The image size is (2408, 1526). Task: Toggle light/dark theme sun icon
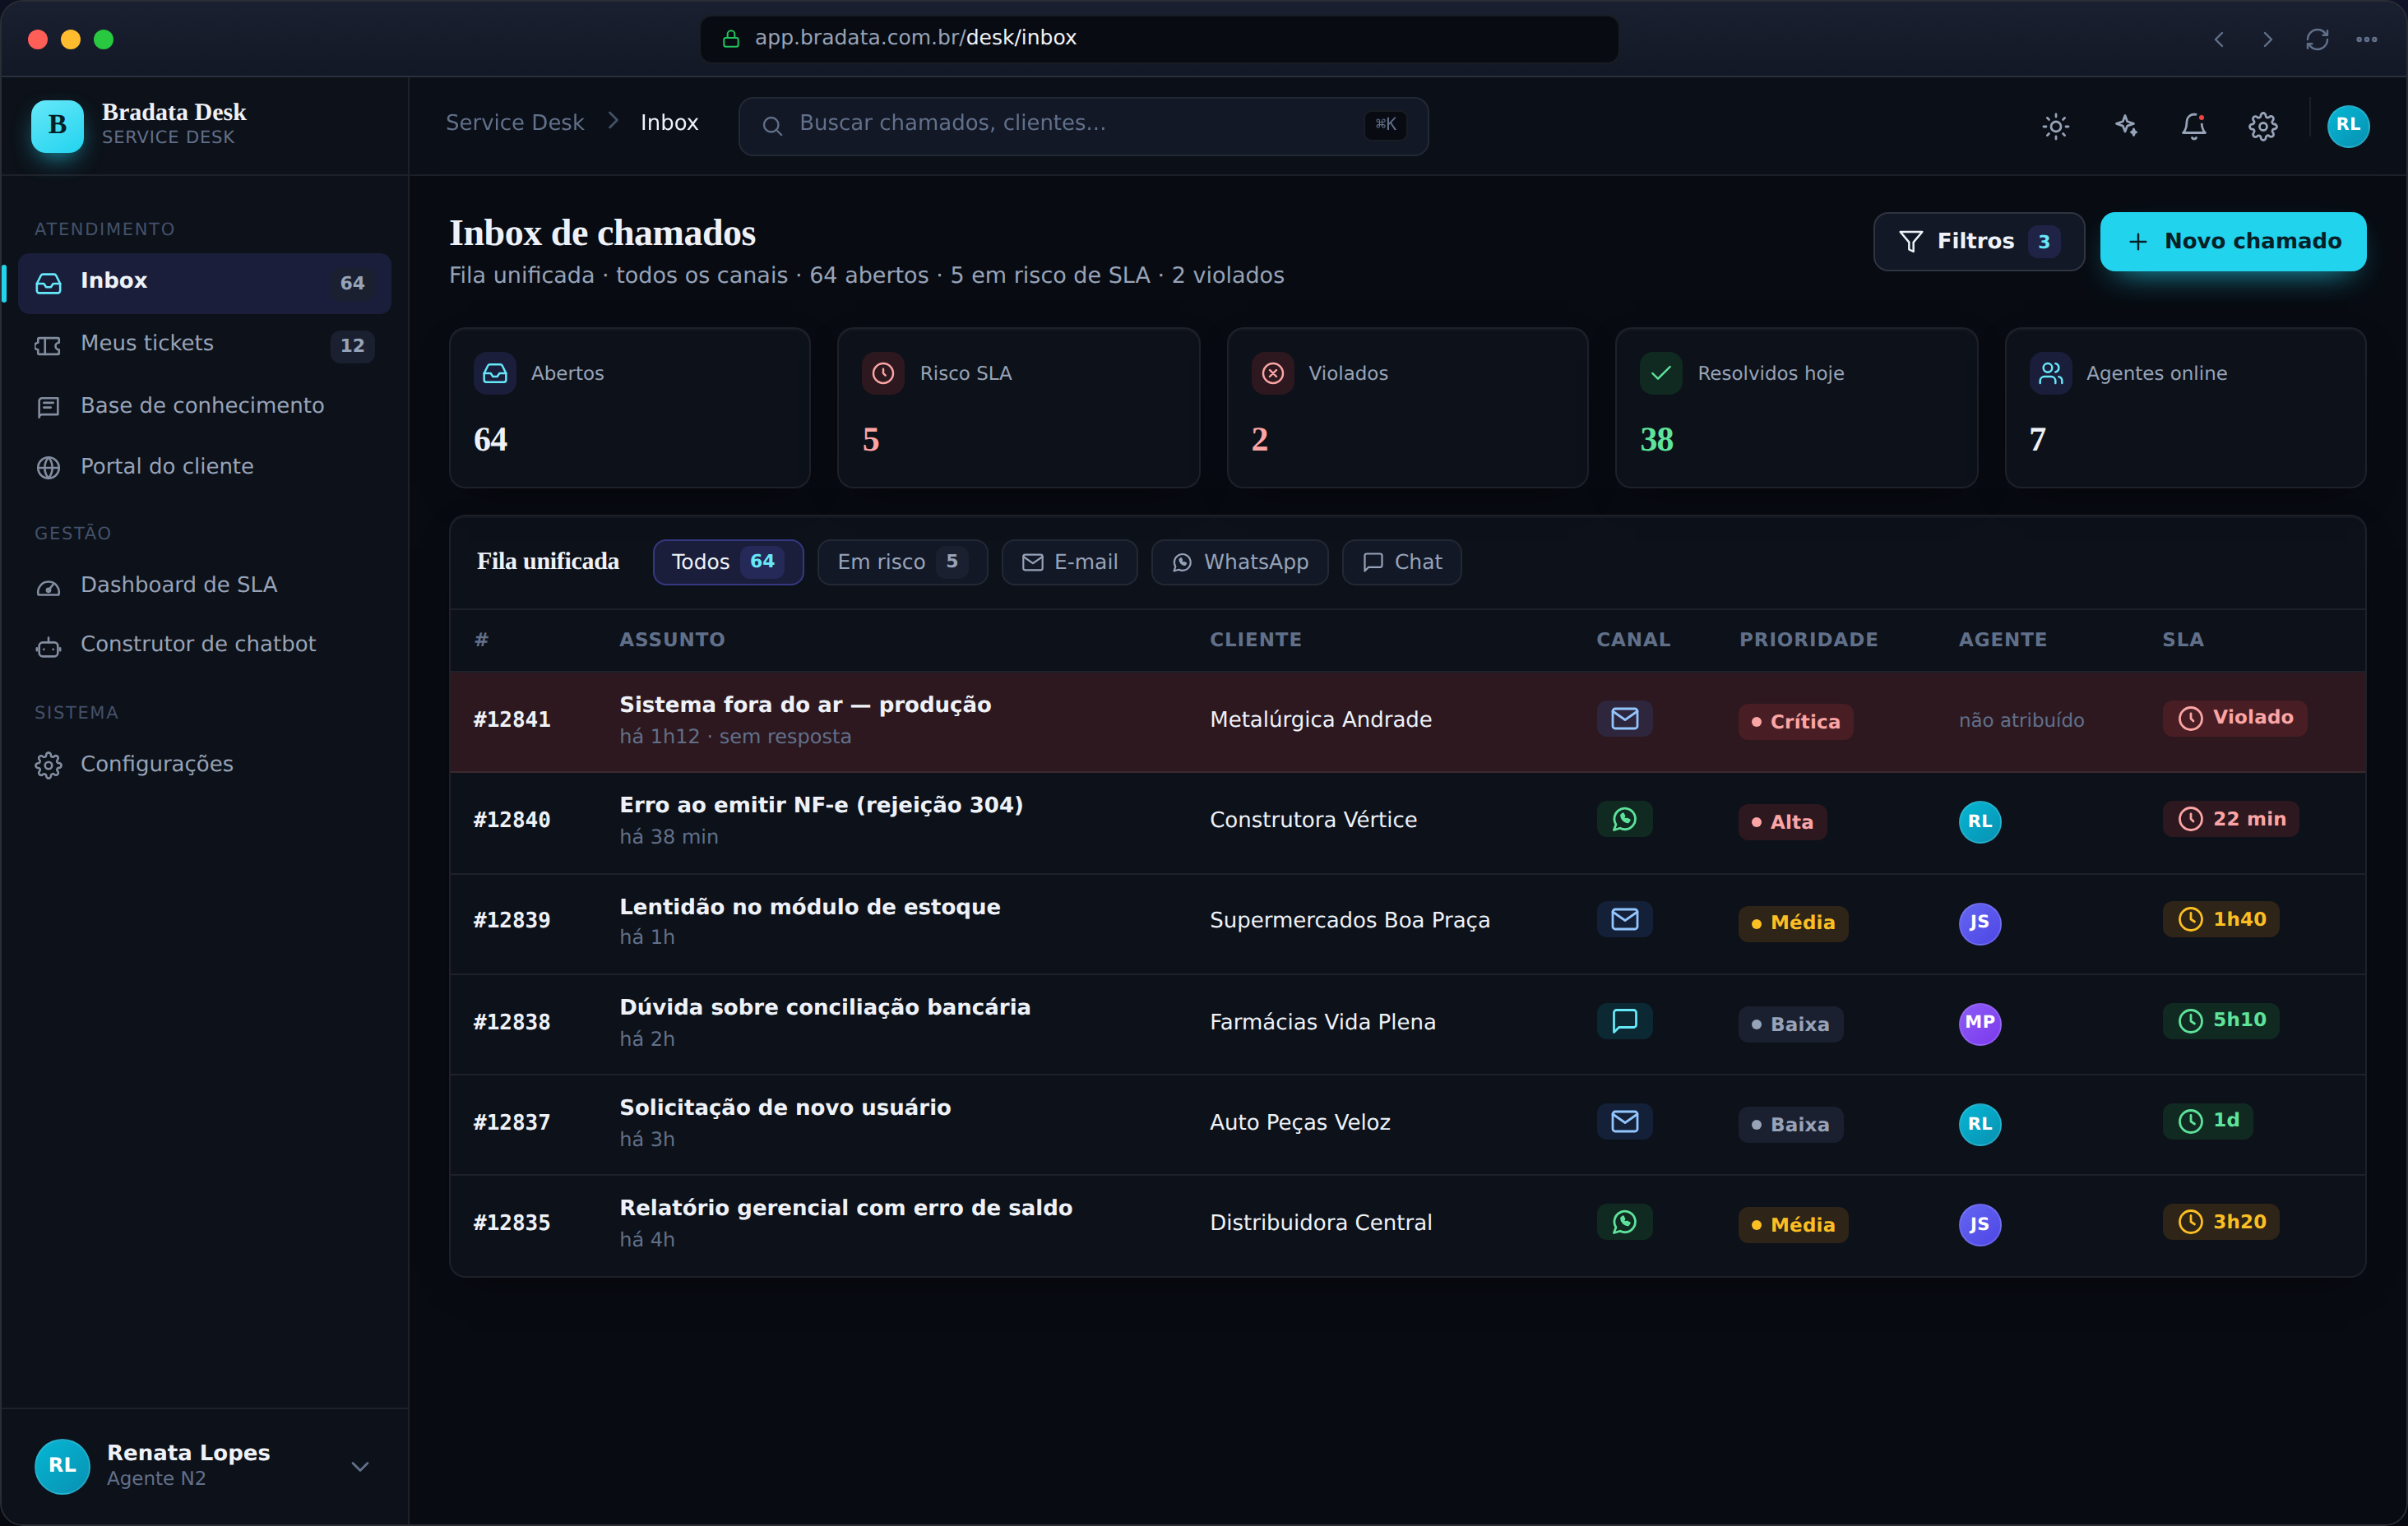pyautogui.click(x=2055, y=126)
